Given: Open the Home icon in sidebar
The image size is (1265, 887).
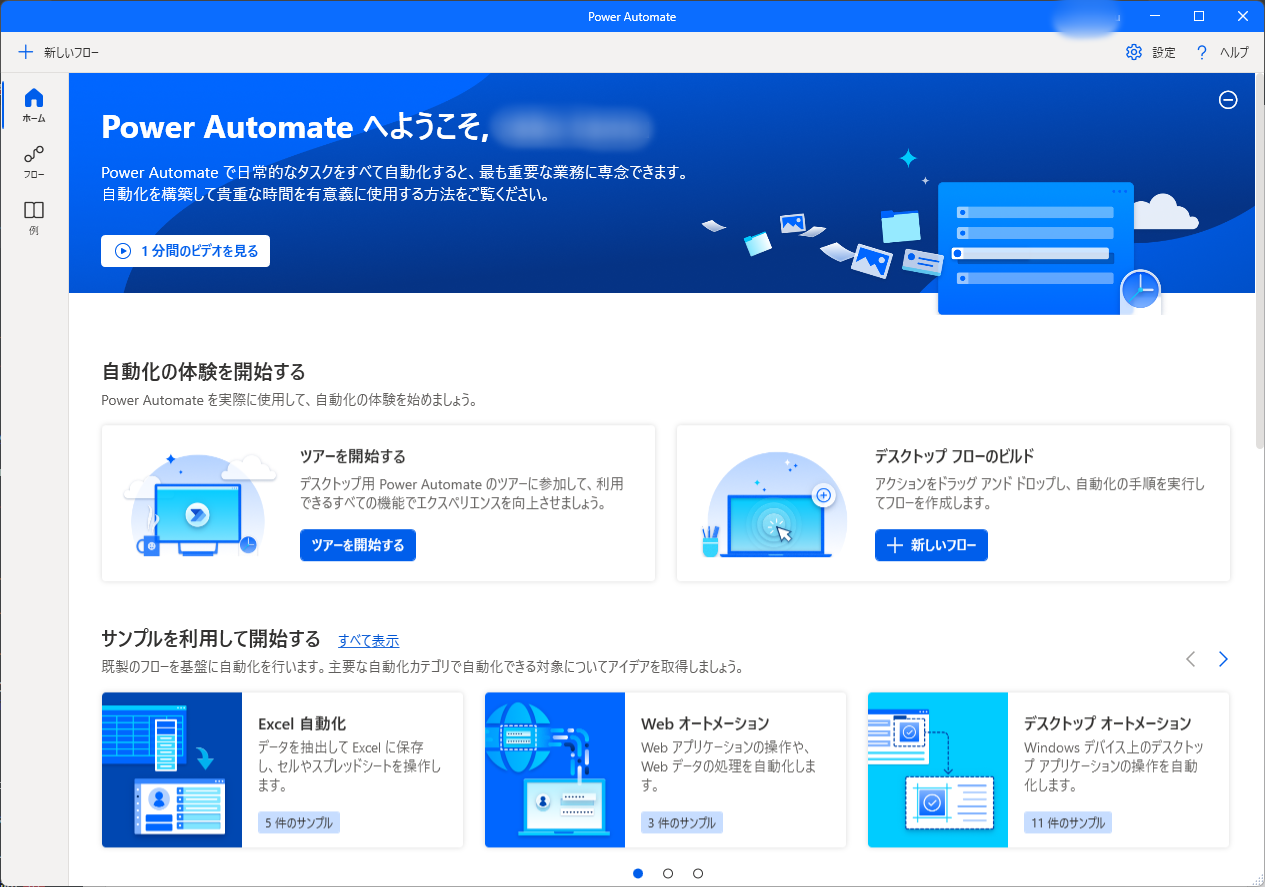Looking at the screenshot, I should 34,98.
